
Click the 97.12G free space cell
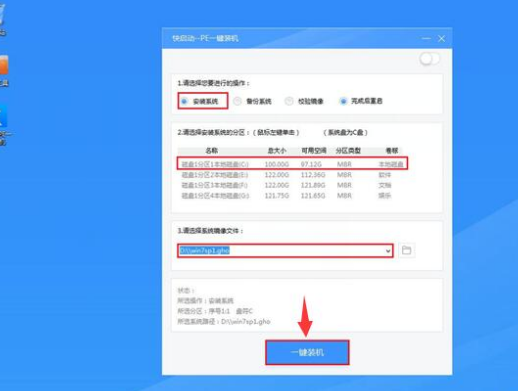[311, 164]
